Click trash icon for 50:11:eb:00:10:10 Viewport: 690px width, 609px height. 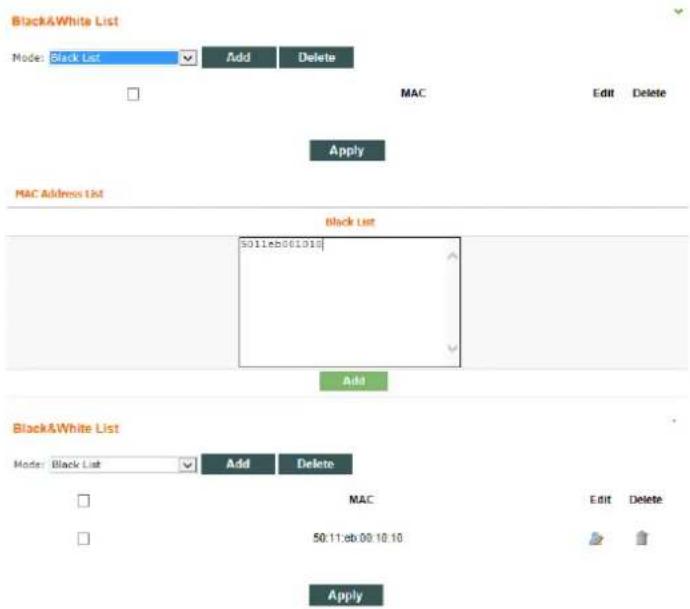tap(642, 538)
